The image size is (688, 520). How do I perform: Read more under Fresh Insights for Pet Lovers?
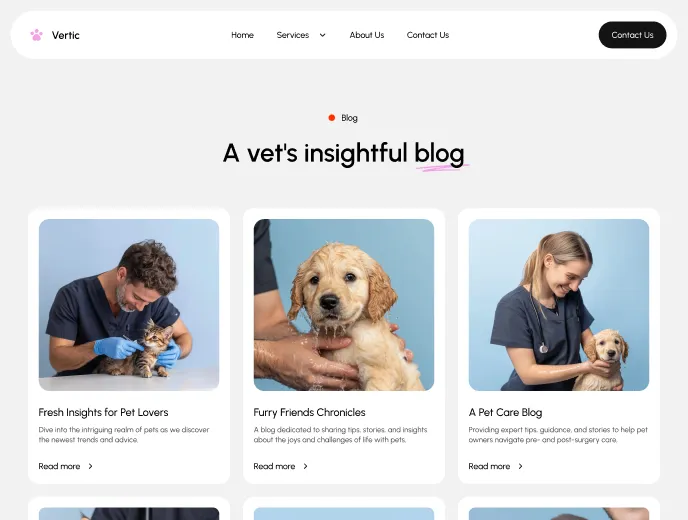pos(59,466)
